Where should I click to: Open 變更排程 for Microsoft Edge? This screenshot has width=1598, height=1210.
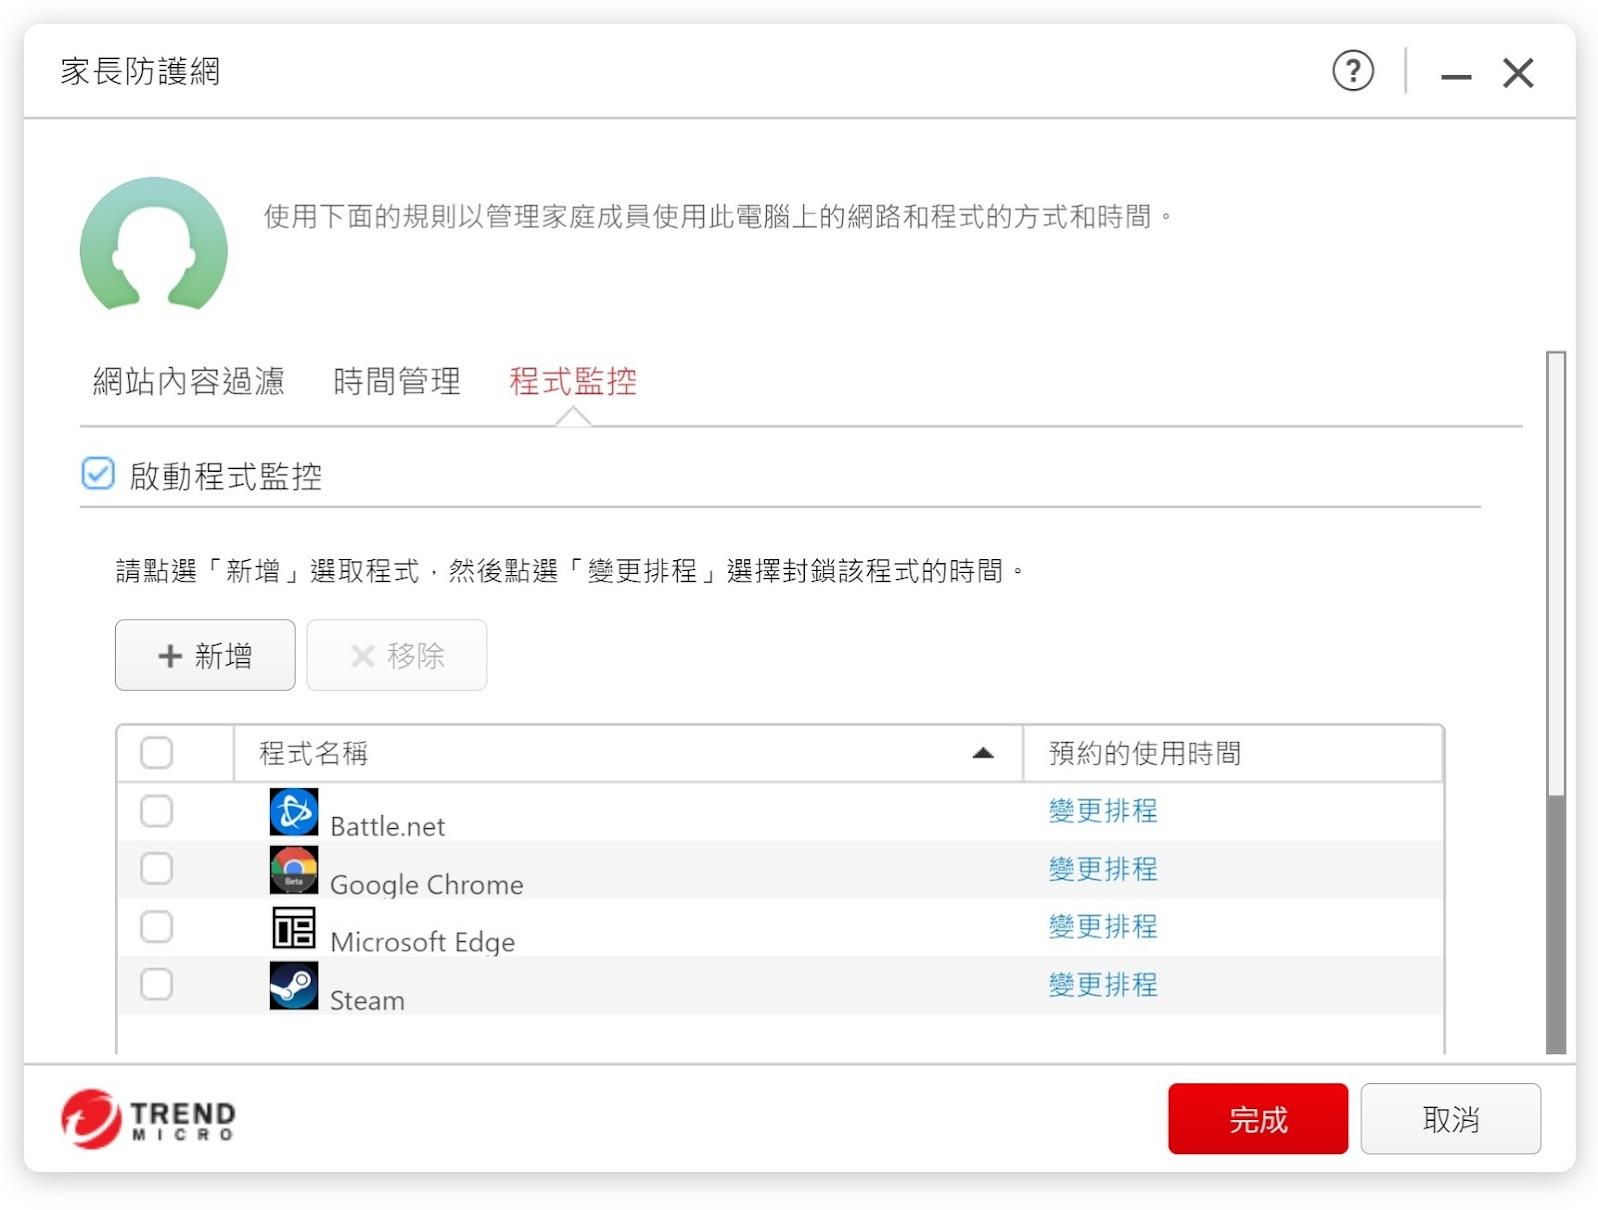1103,926
